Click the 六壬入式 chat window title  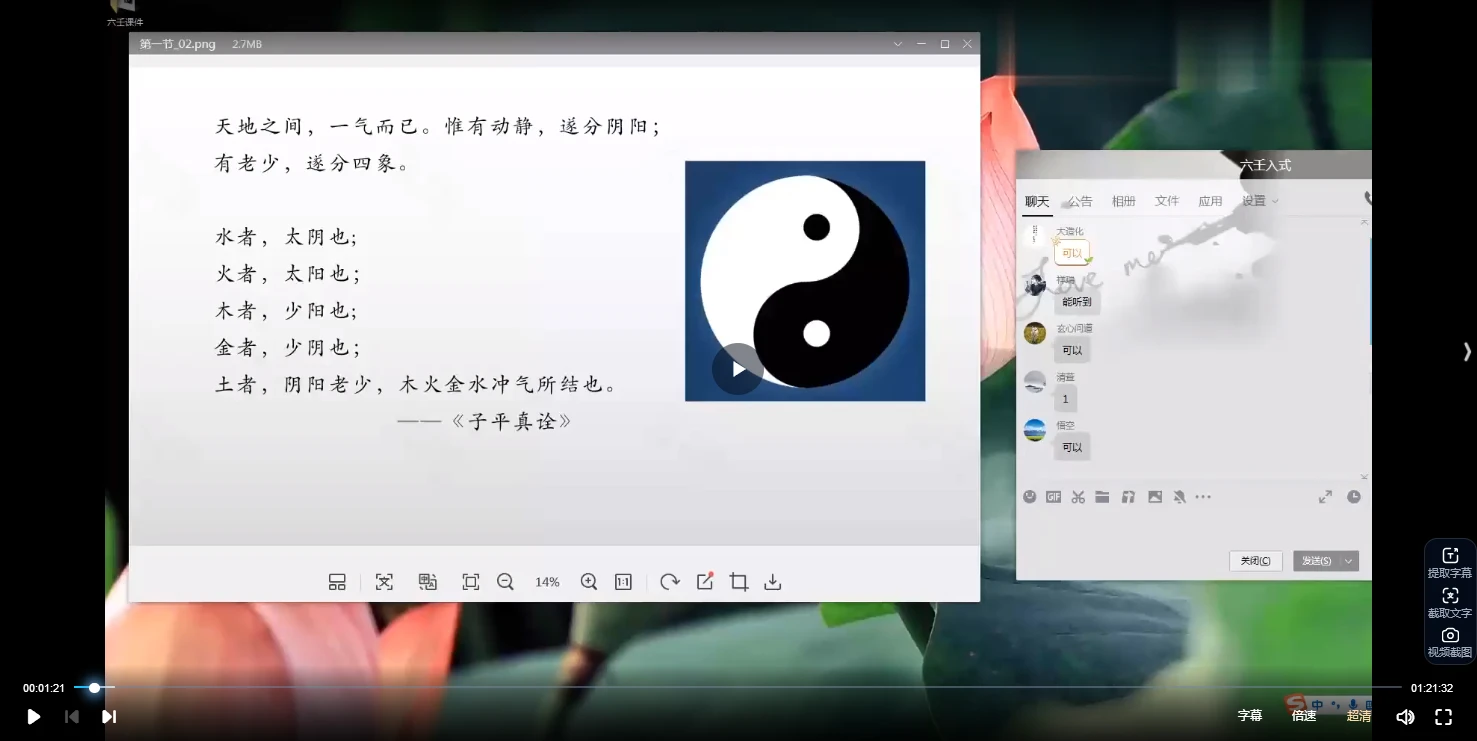click(x=1265, y=165)
